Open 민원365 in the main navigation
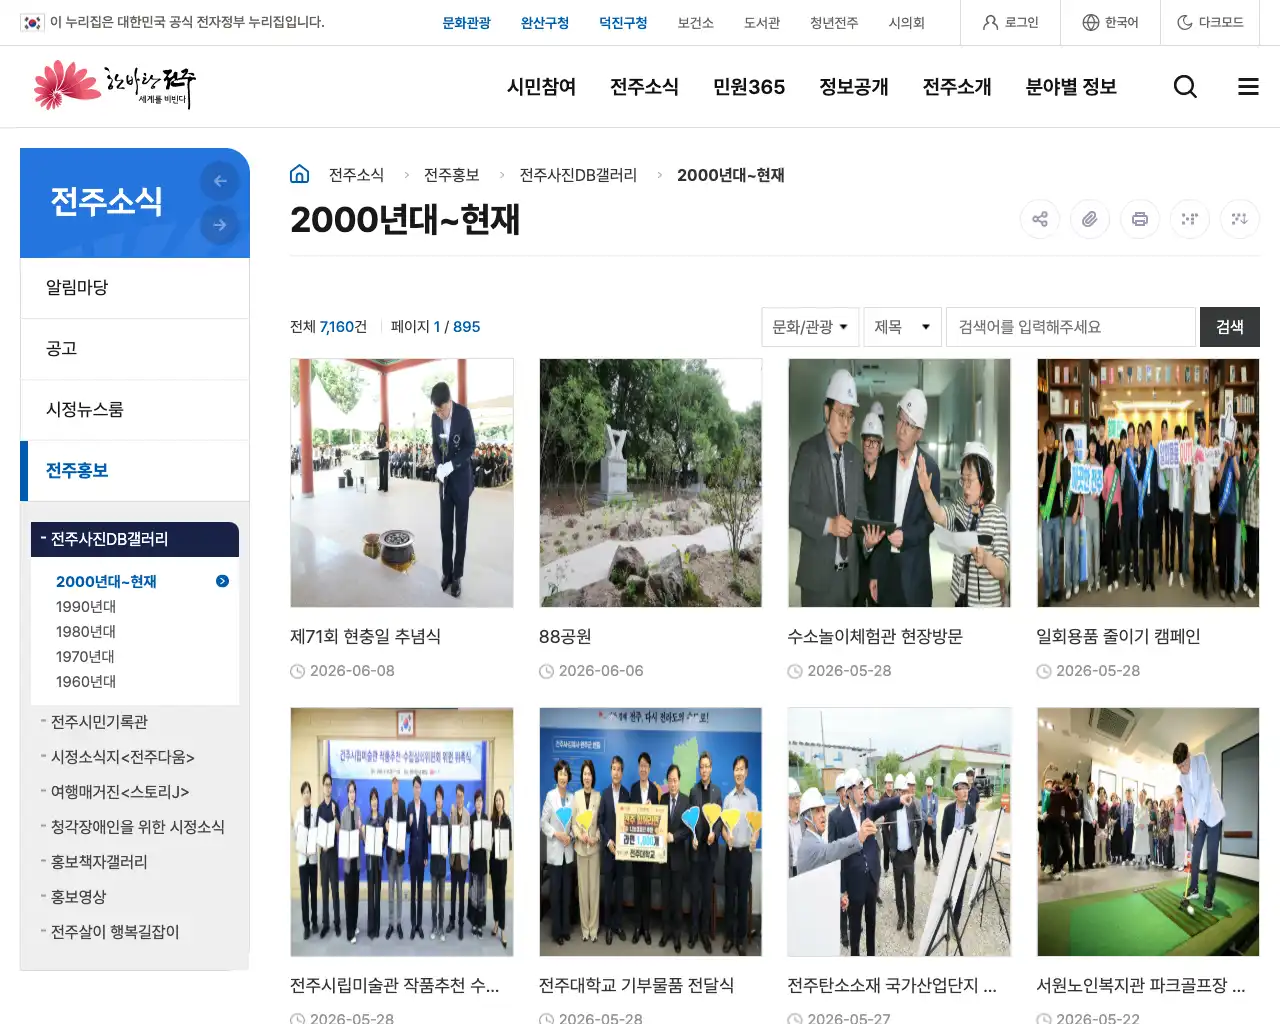 coord(749,87)
